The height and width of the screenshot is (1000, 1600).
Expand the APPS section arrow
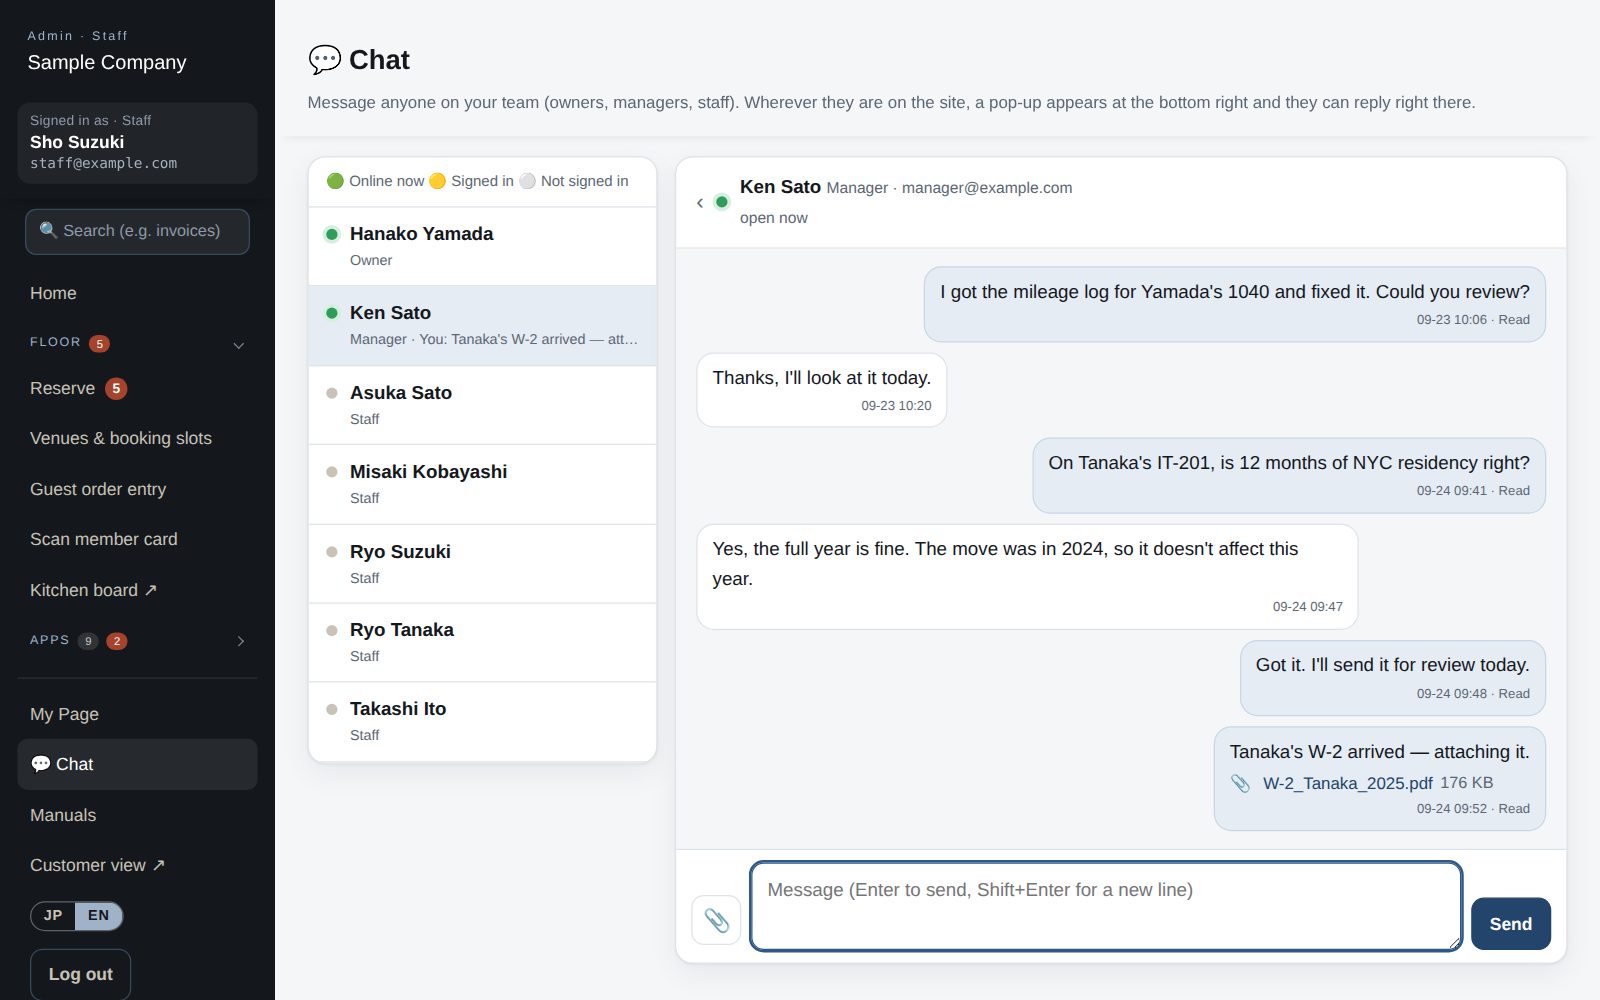(240, 641)
